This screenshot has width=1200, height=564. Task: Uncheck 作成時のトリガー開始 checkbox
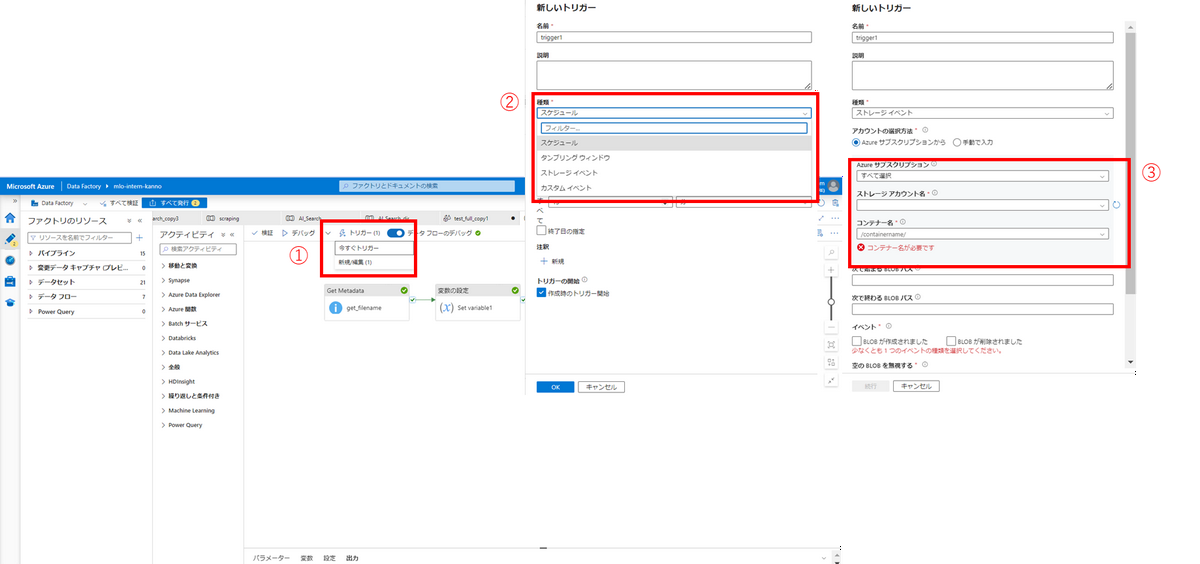[x=542, y=293]
